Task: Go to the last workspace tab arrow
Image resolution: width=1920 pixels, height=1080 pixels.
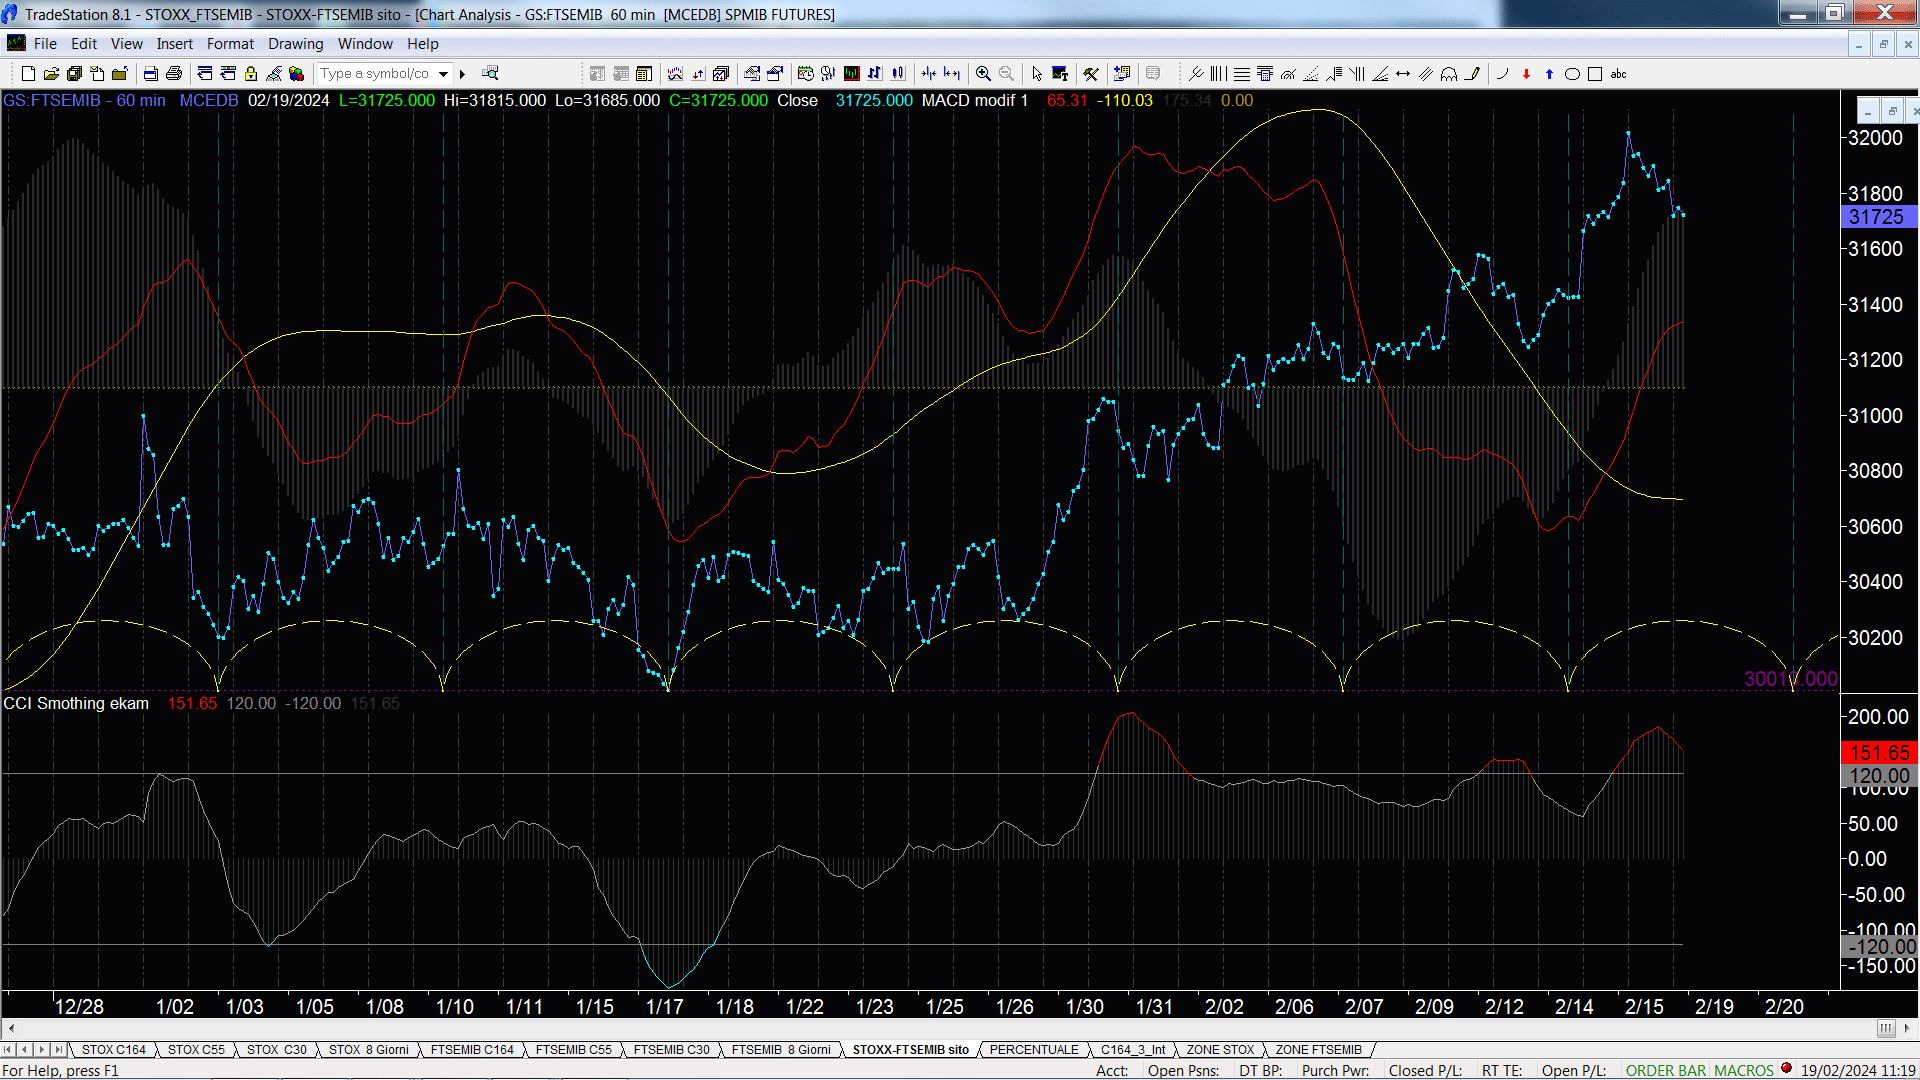Action: pyautogui.click(x=58, y=1050)
